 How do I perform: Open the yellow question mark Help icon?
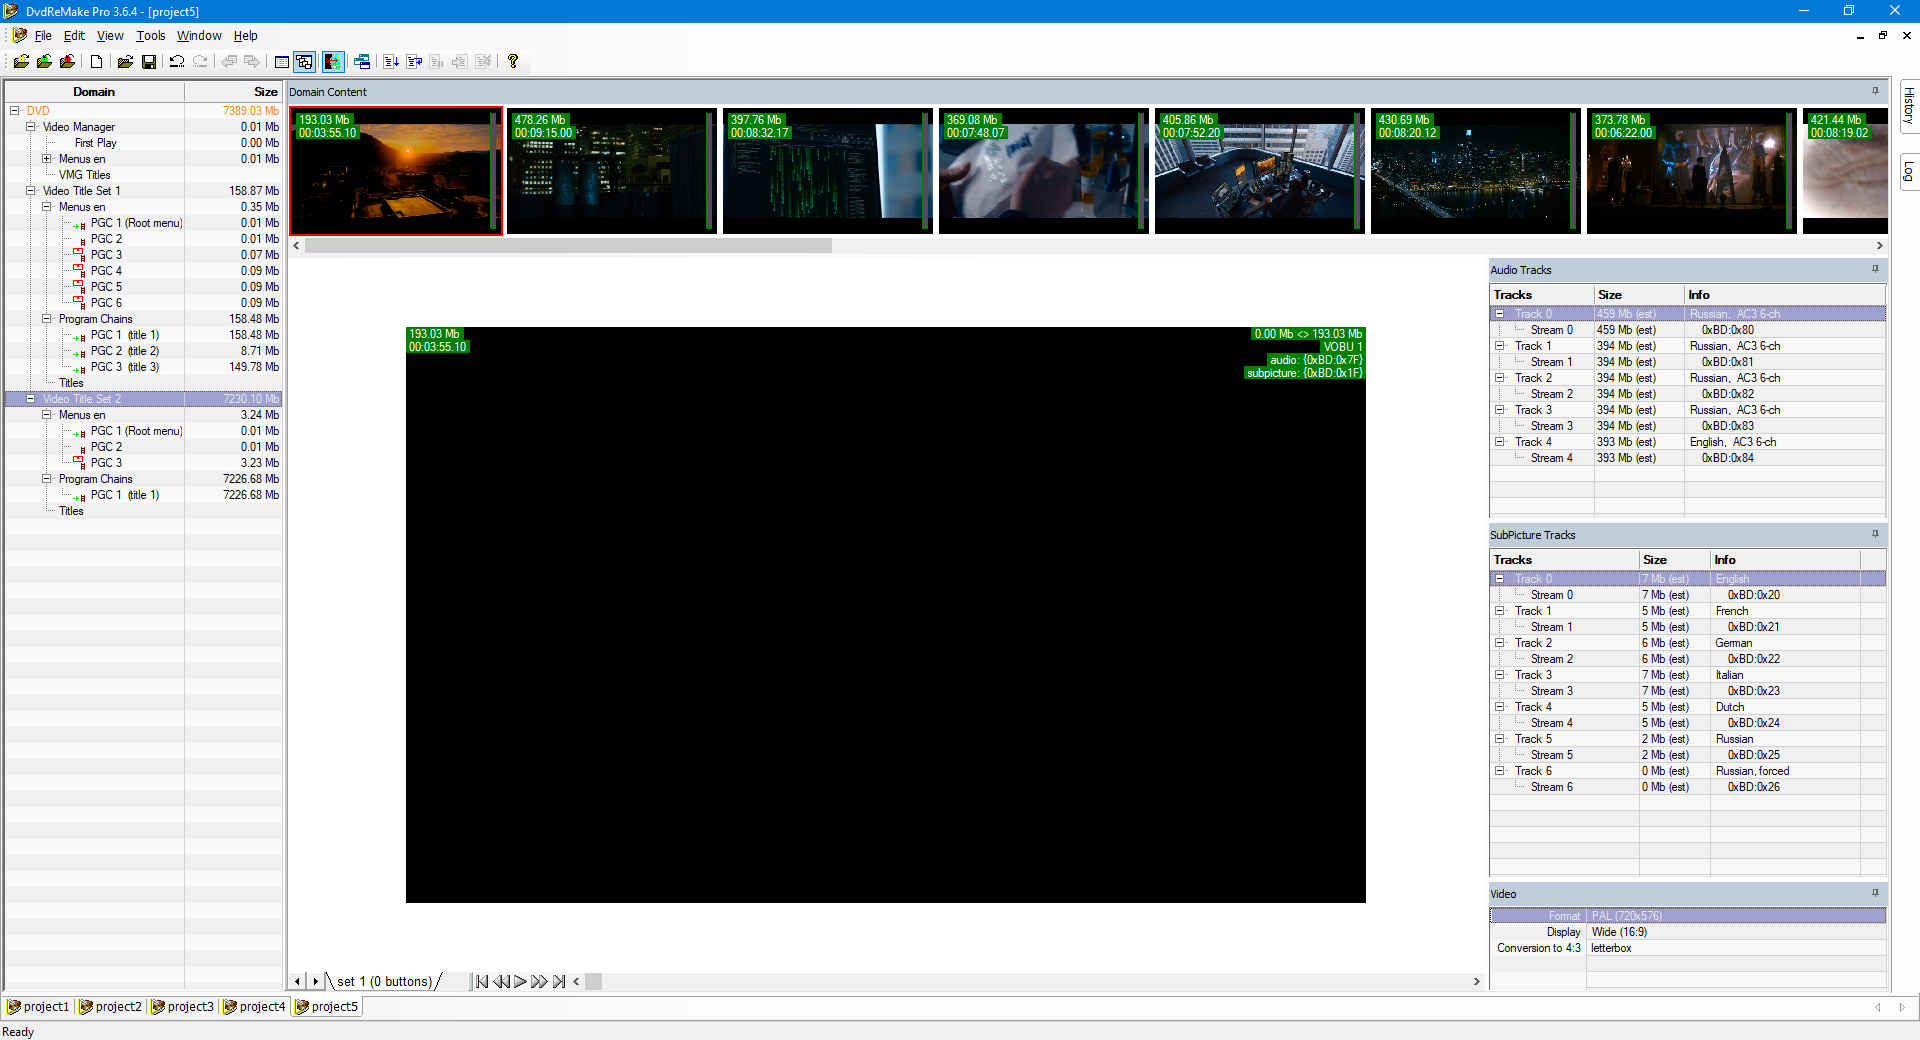coord(513,62)
